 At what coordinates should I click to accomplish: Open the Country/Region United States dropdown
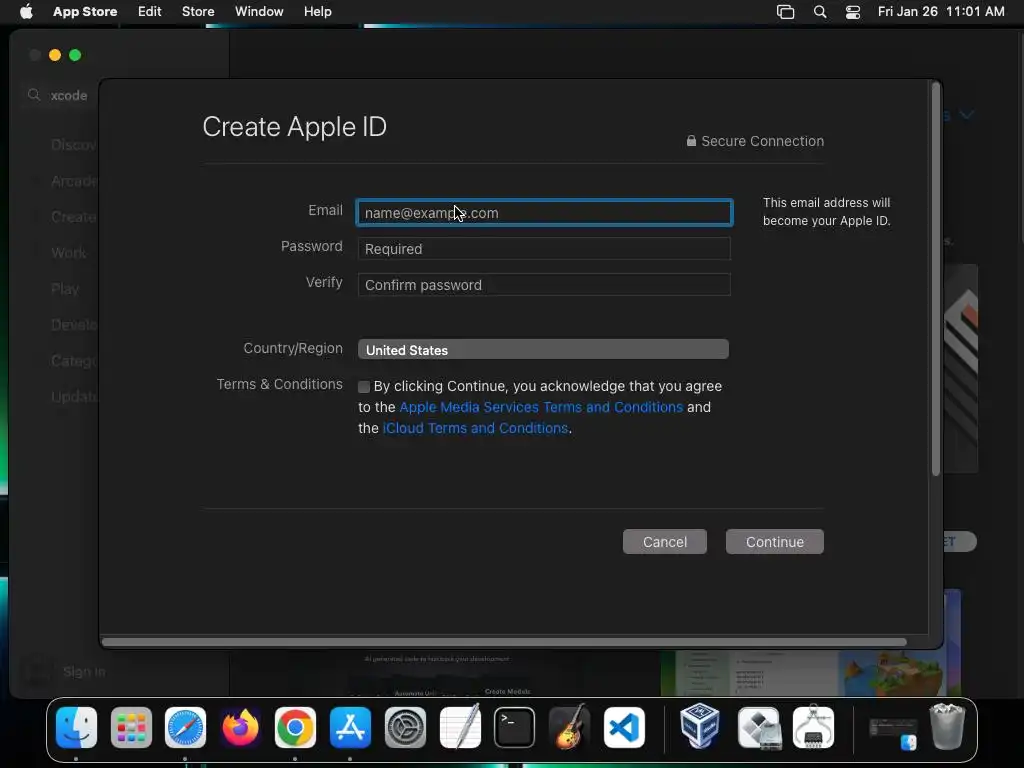543,349
